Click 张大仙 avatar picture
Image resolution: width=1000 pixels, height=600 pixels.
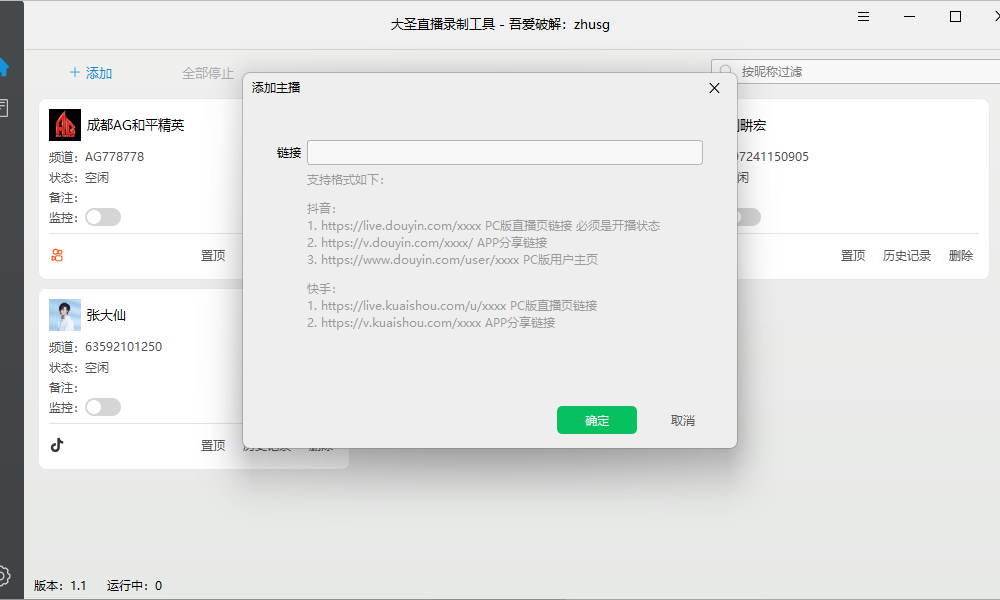point(64,315)
